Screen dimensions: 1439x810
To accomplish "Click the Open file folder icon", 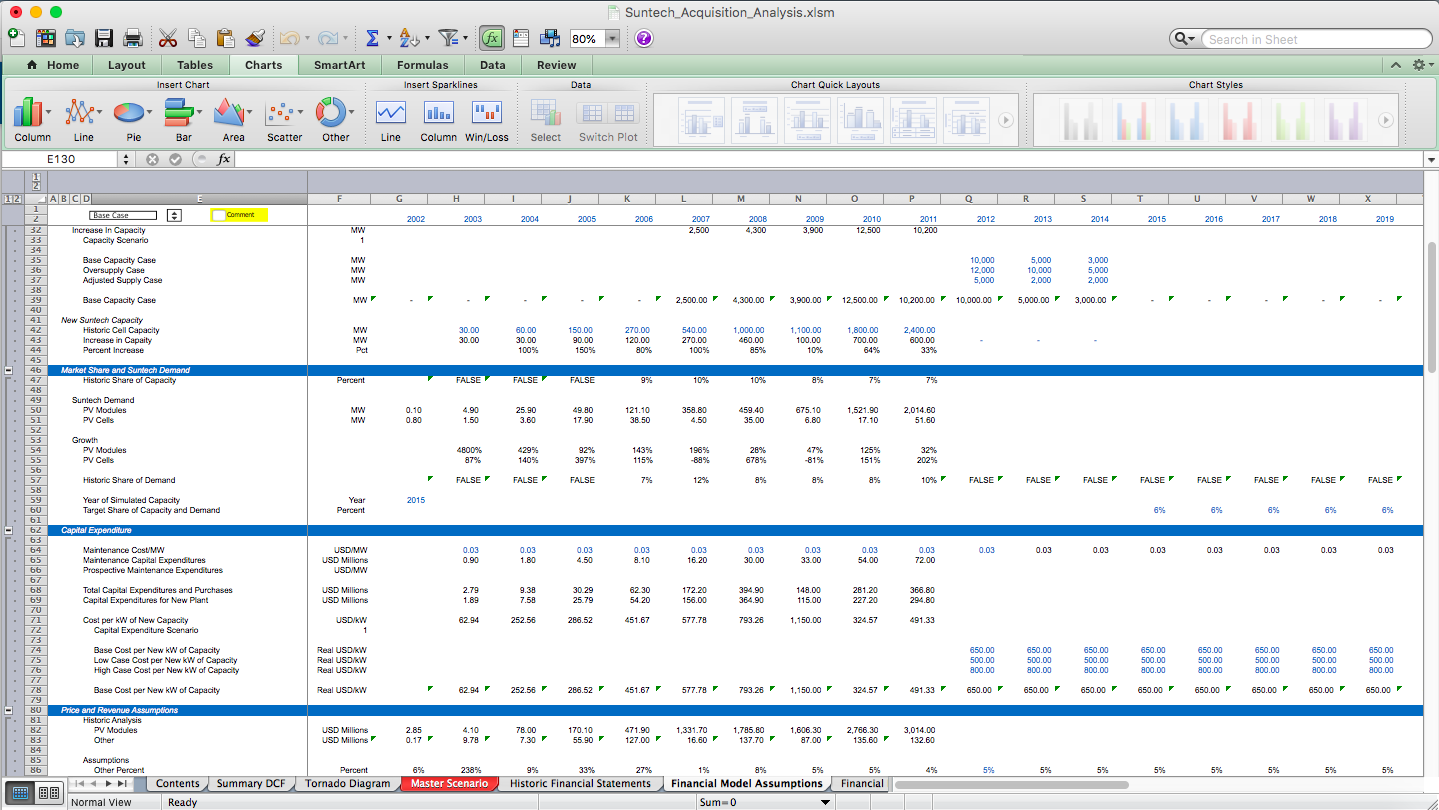I will click(74, 38).
